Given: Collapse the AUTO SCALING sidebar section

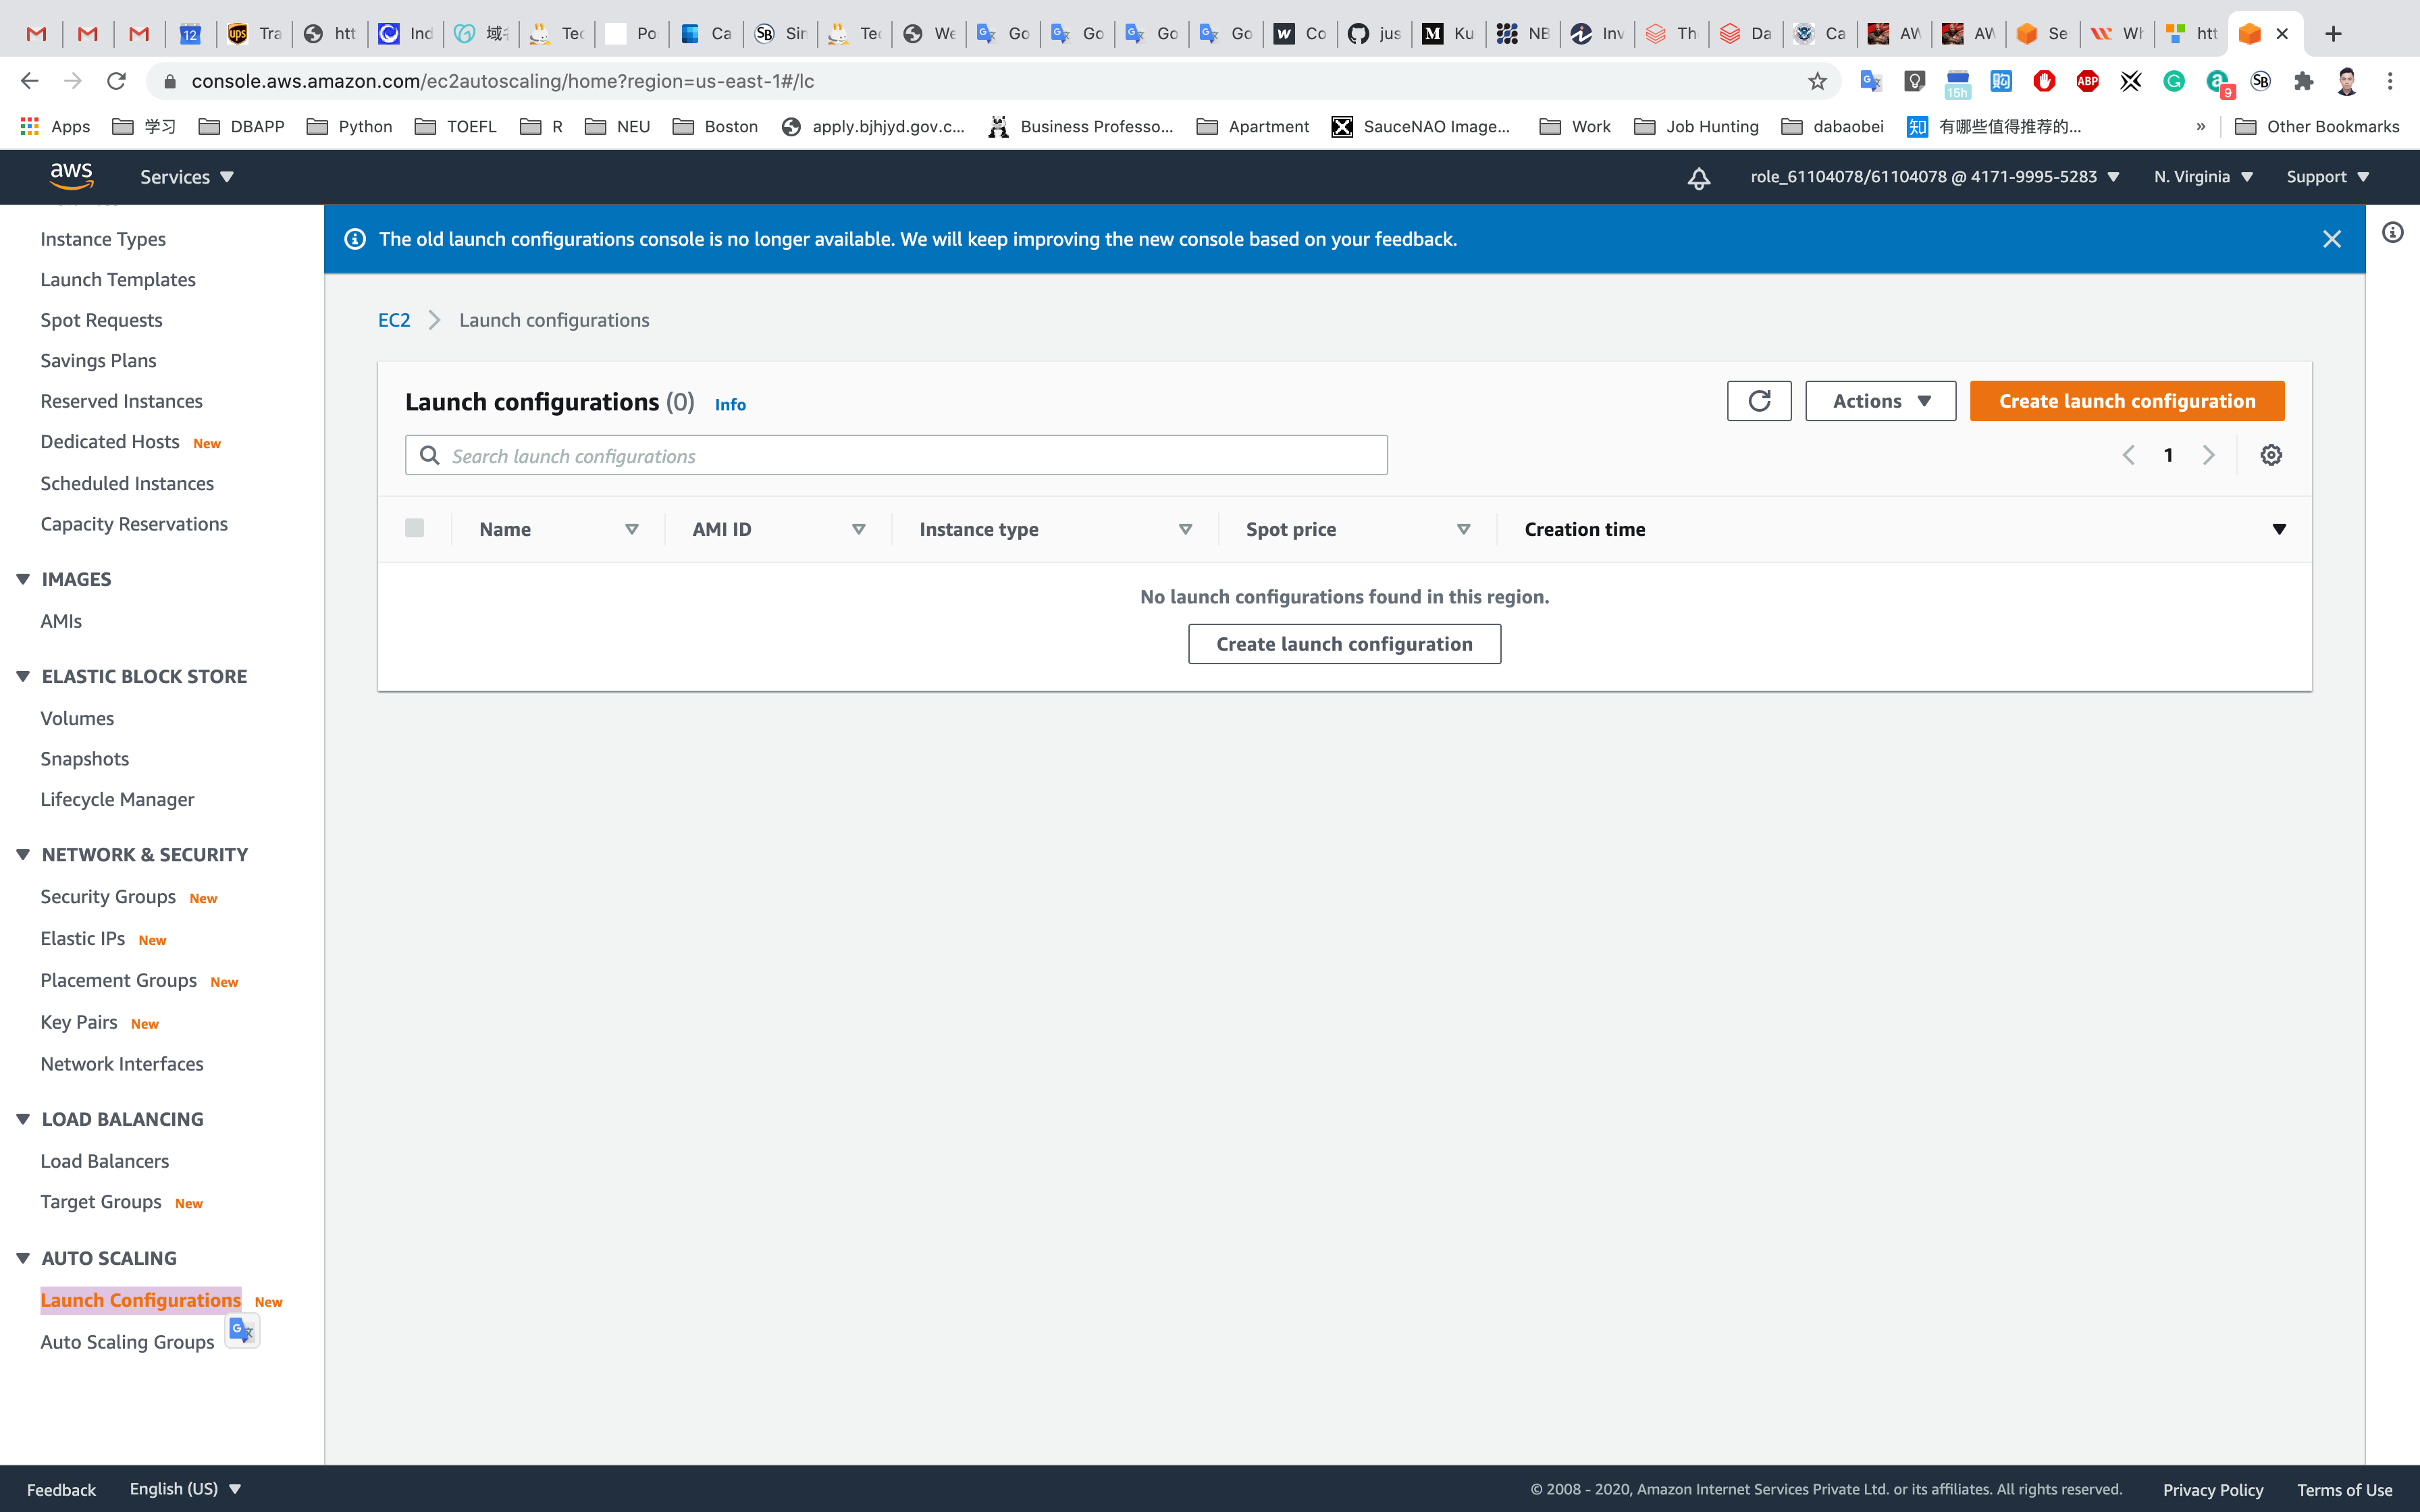Looking at the screenshot, I should click(23, 1258).
